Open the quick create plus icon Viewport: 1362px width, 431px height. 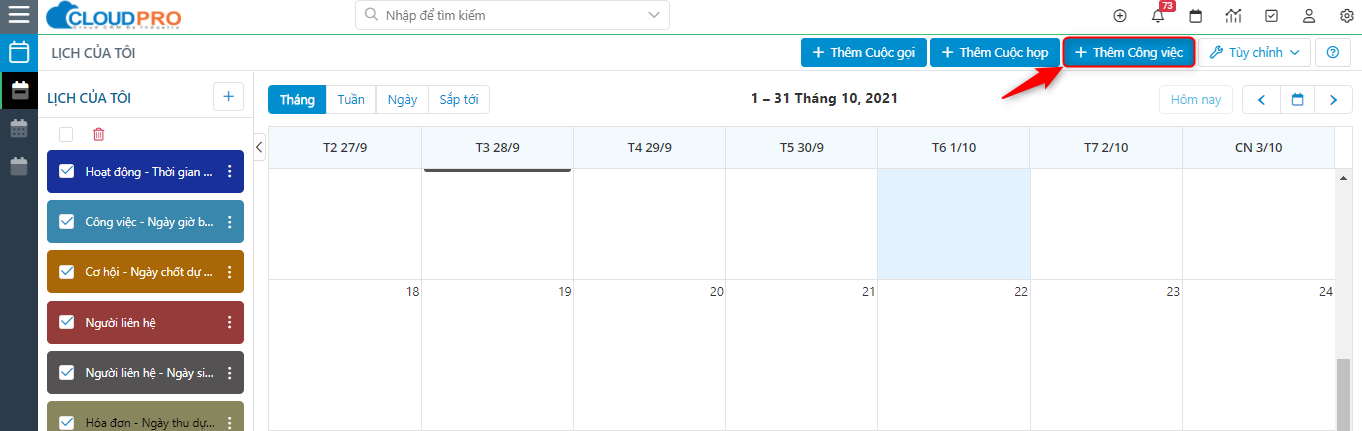[1120, 16]
